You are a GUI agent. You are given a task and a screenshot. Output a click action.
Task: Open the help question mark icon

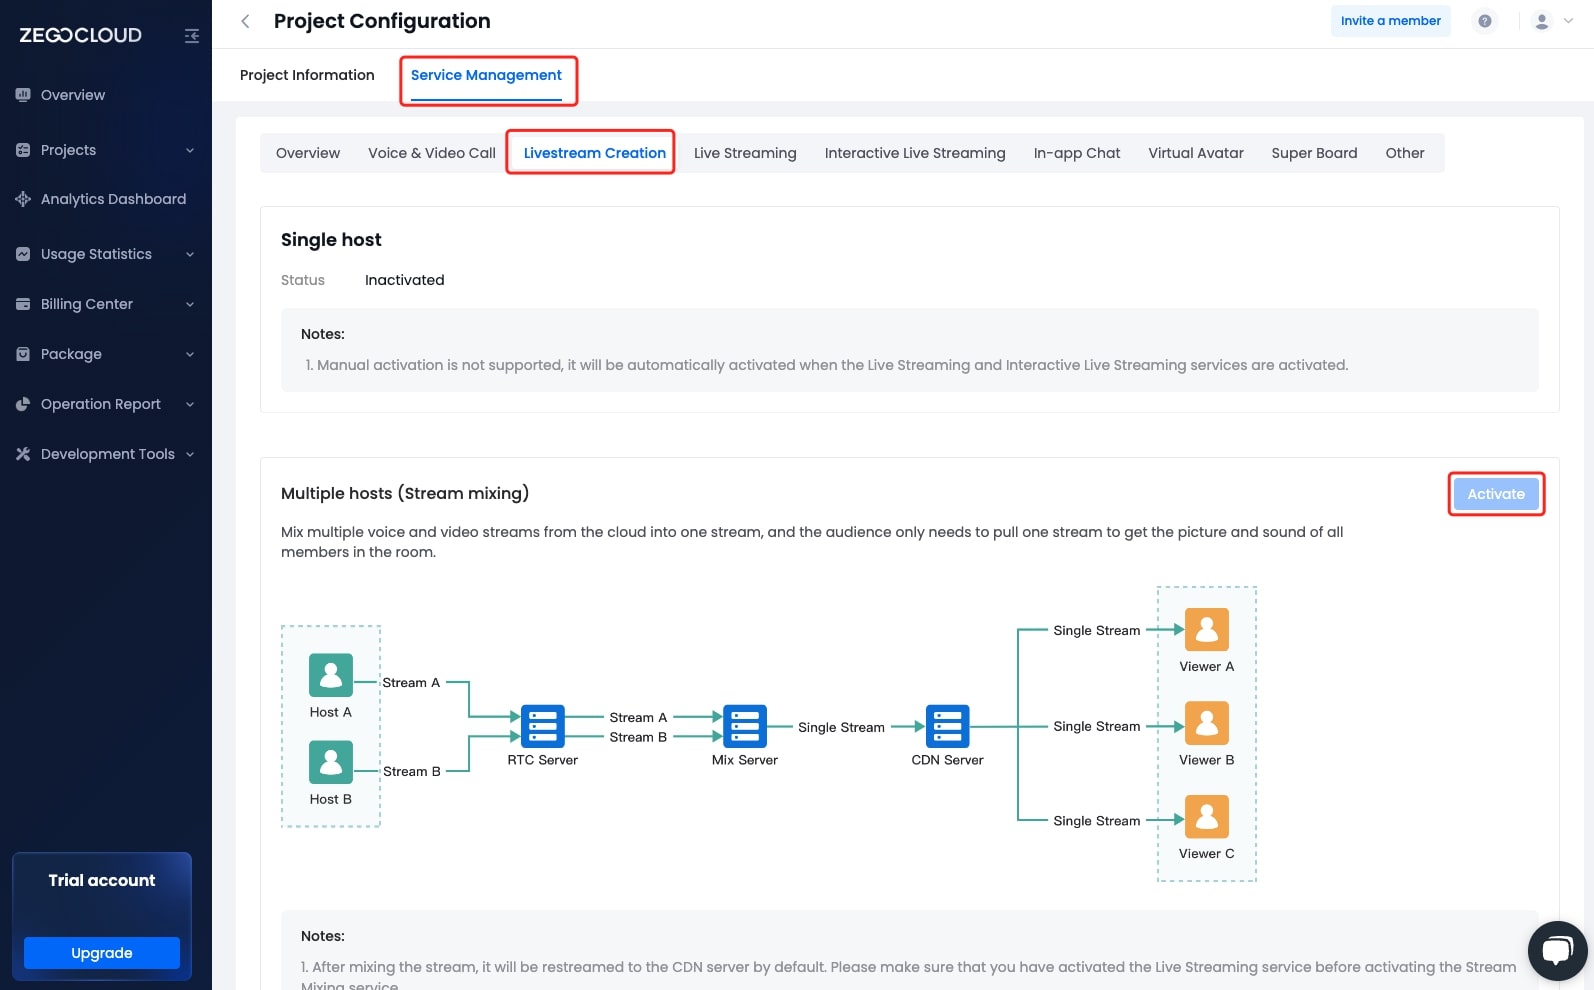1485,21
